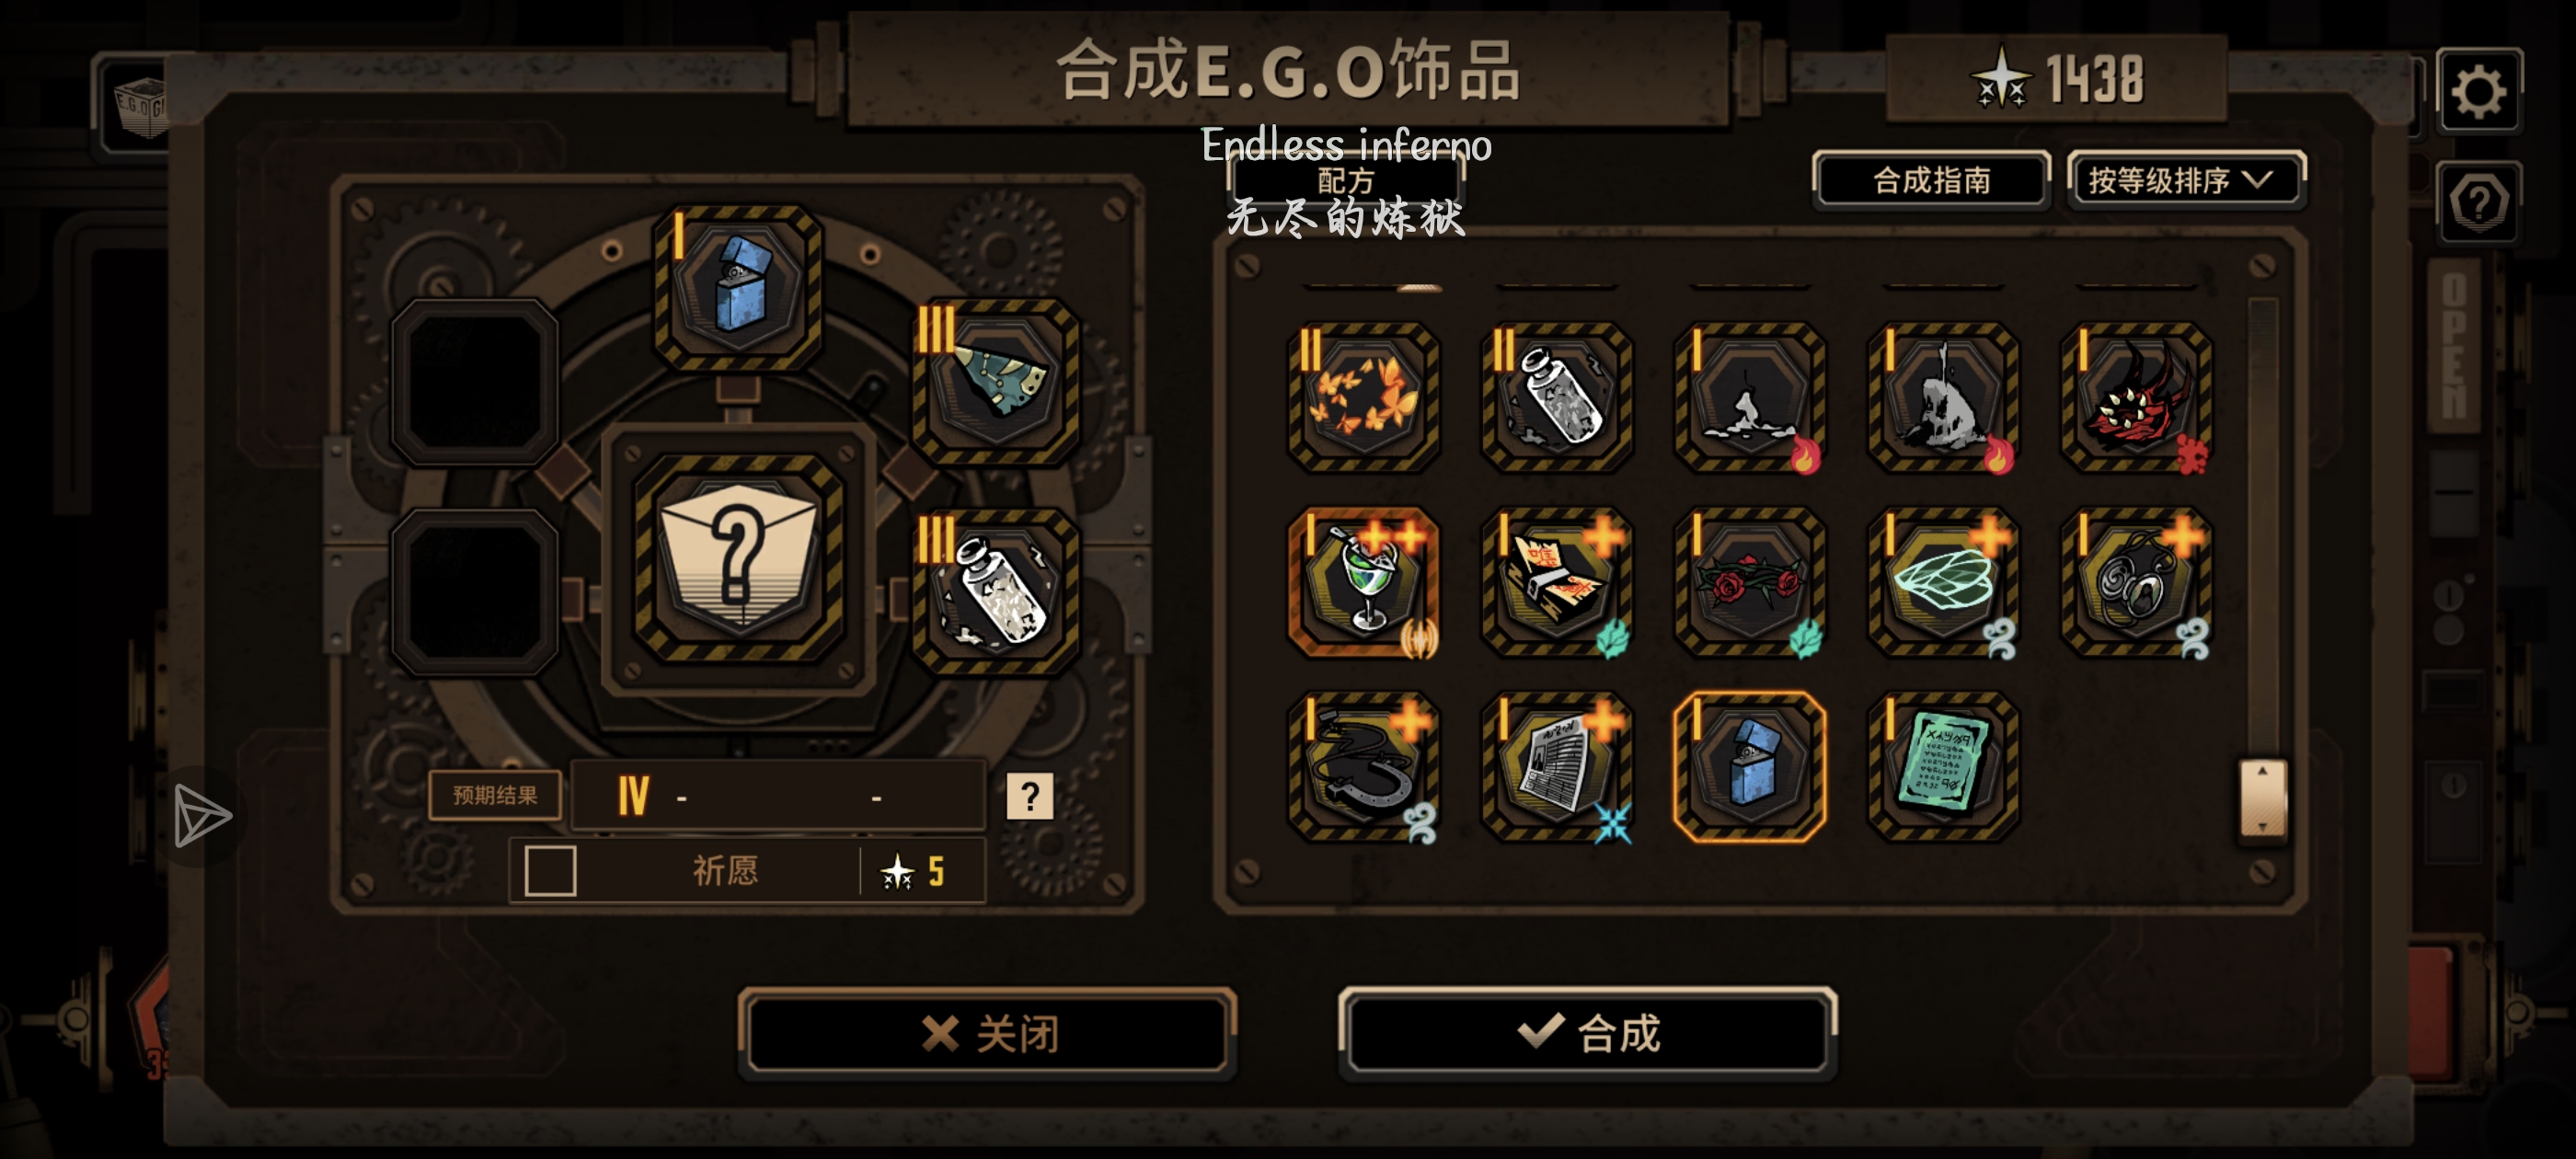The width and height of the screenshot is (2576, 1159).
Task: Open the 按等级排序 sort dropdown
Action: pyautogui.click(x=2186, y=181)
